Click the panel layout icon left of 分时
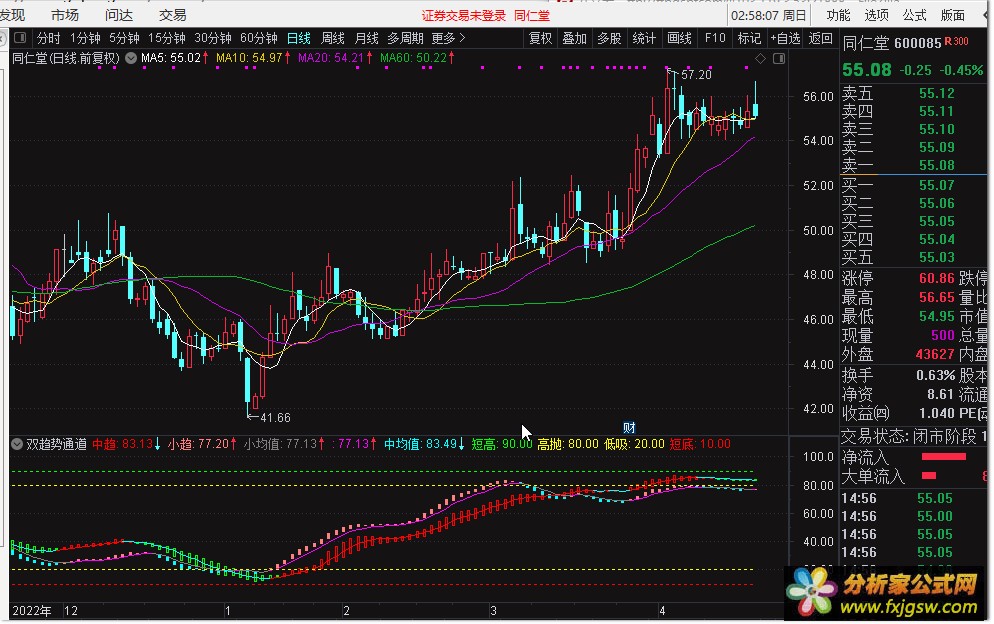The image size is (994, 624). 20,37
